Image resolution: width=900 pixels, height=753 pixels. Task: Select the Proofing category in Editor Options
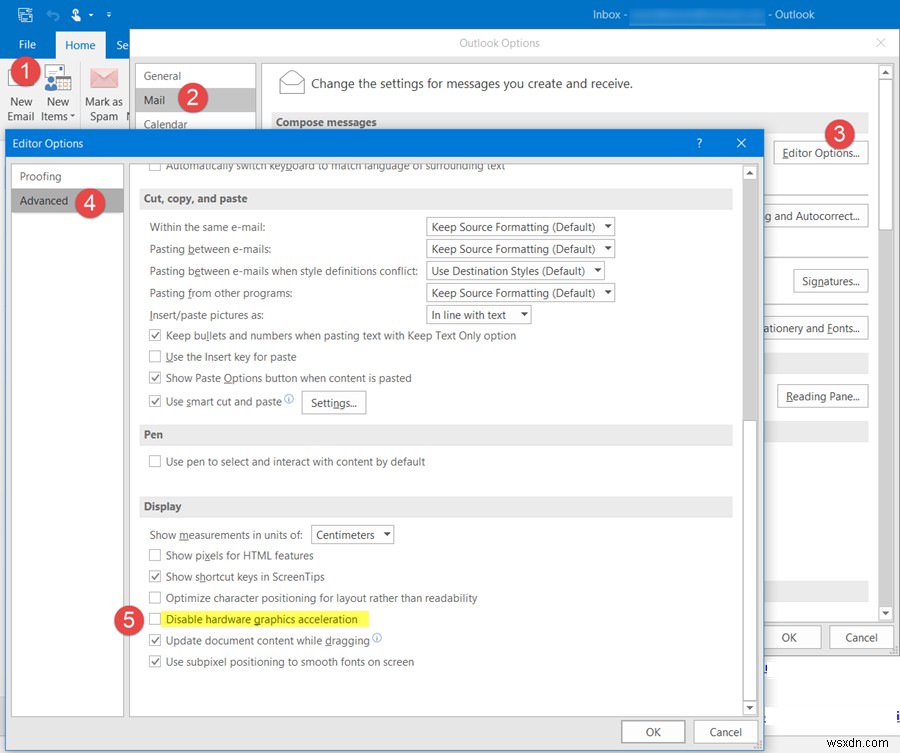43,176
